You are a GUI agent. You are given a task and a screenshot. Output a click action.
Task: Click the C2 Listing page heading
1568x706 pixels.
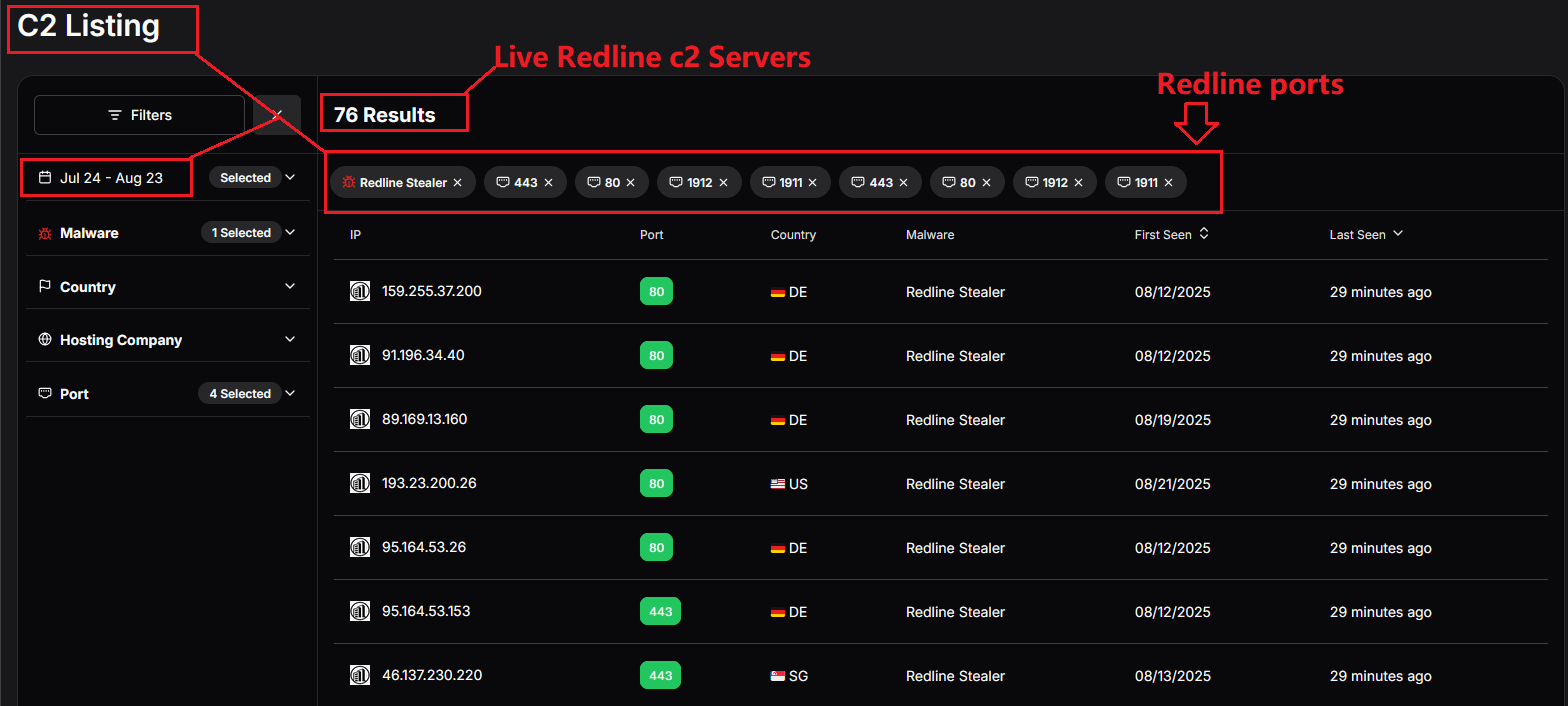coord(89,26)
